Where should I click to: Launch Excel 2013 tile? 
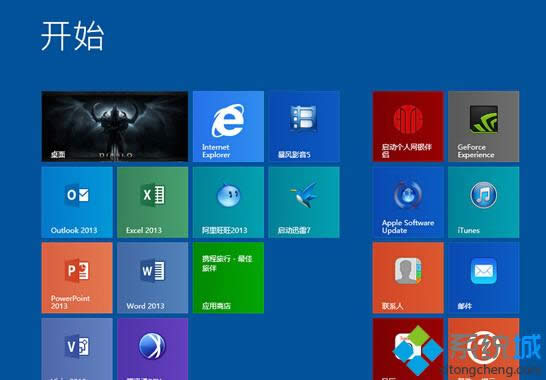point(153,202)
